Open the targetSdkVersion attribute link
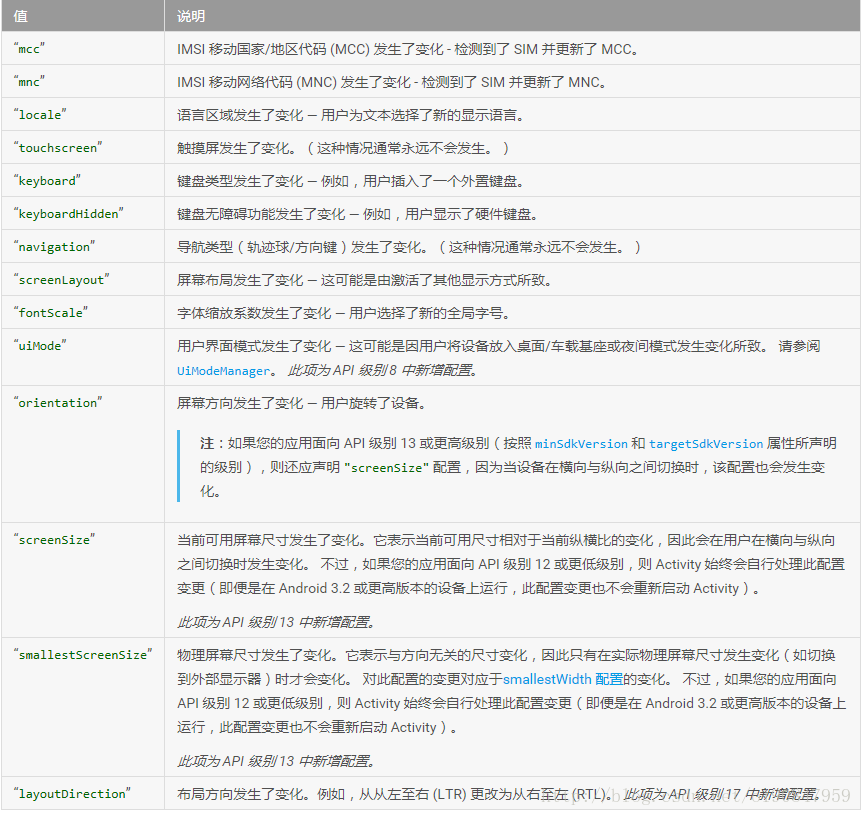863x816 pixels. 705,443
